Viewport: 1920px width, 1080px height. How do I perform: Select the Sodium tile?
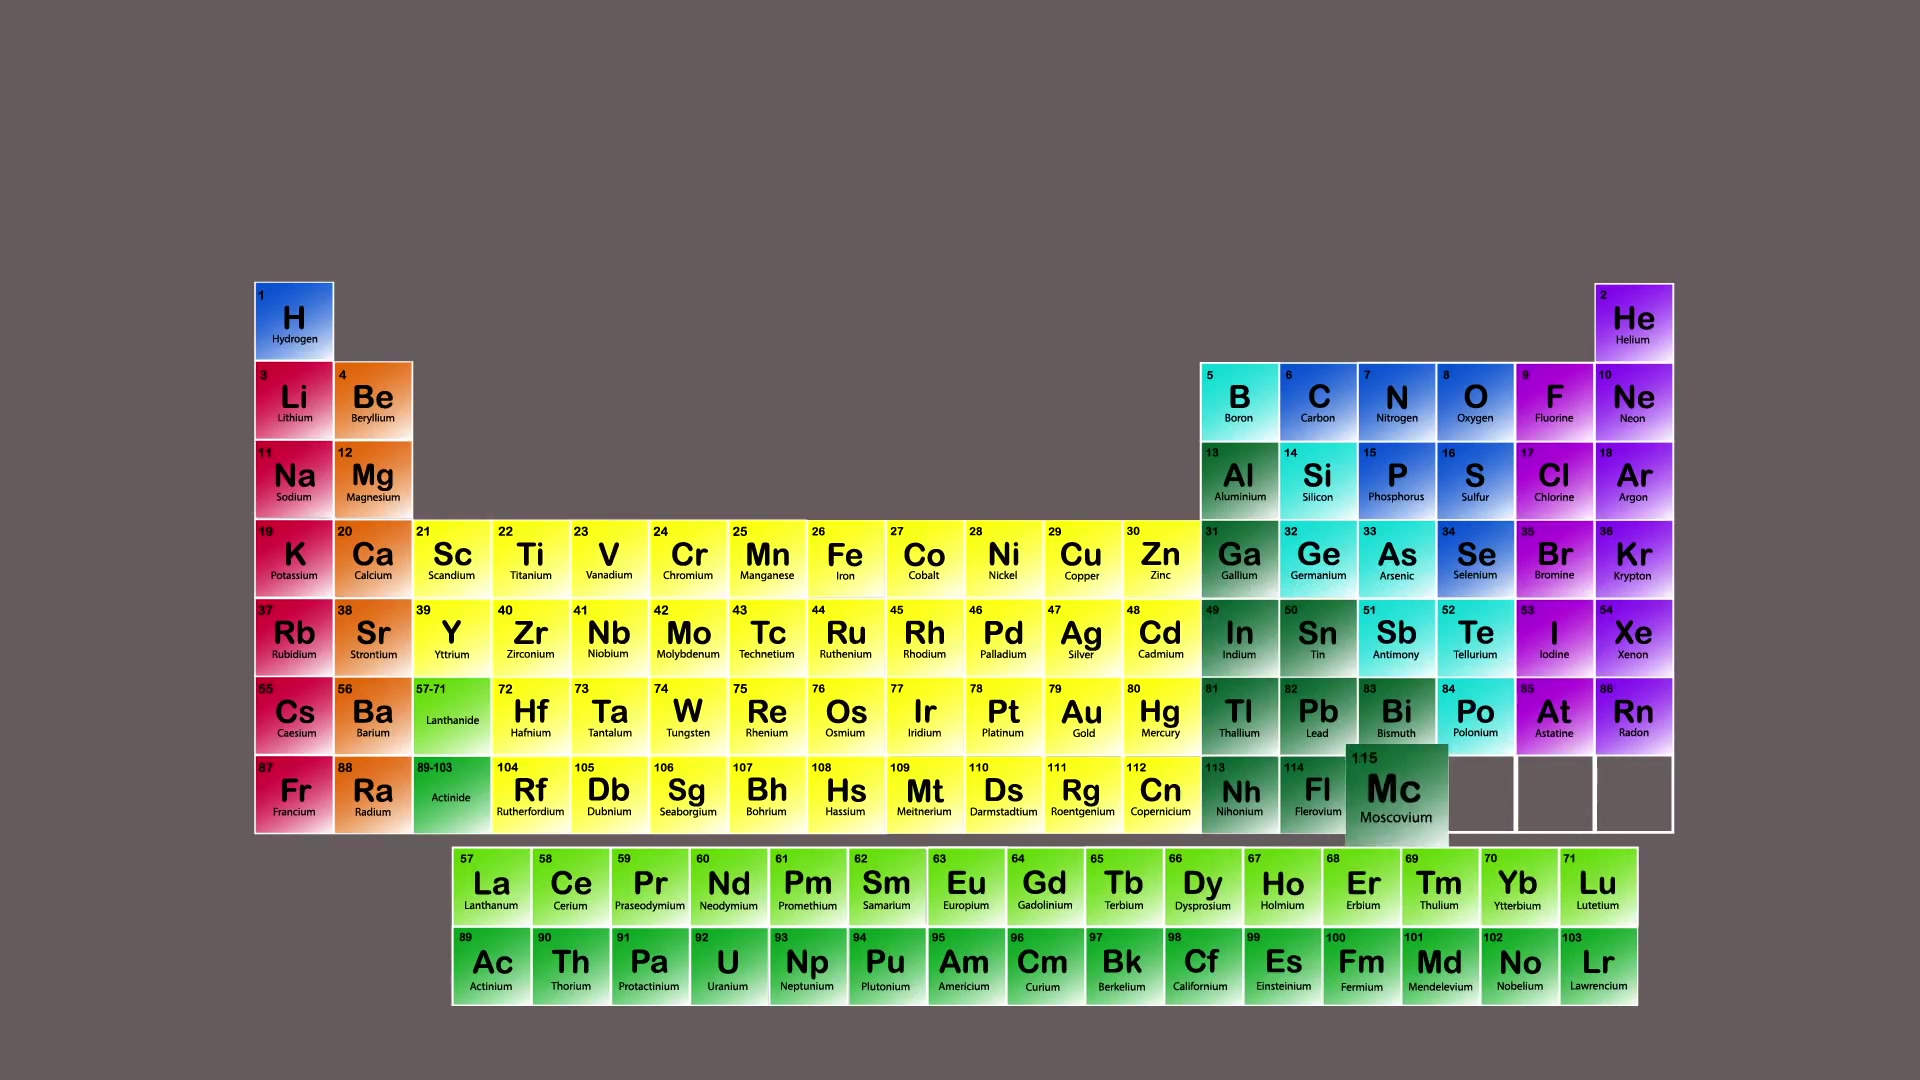click(294, 479)
